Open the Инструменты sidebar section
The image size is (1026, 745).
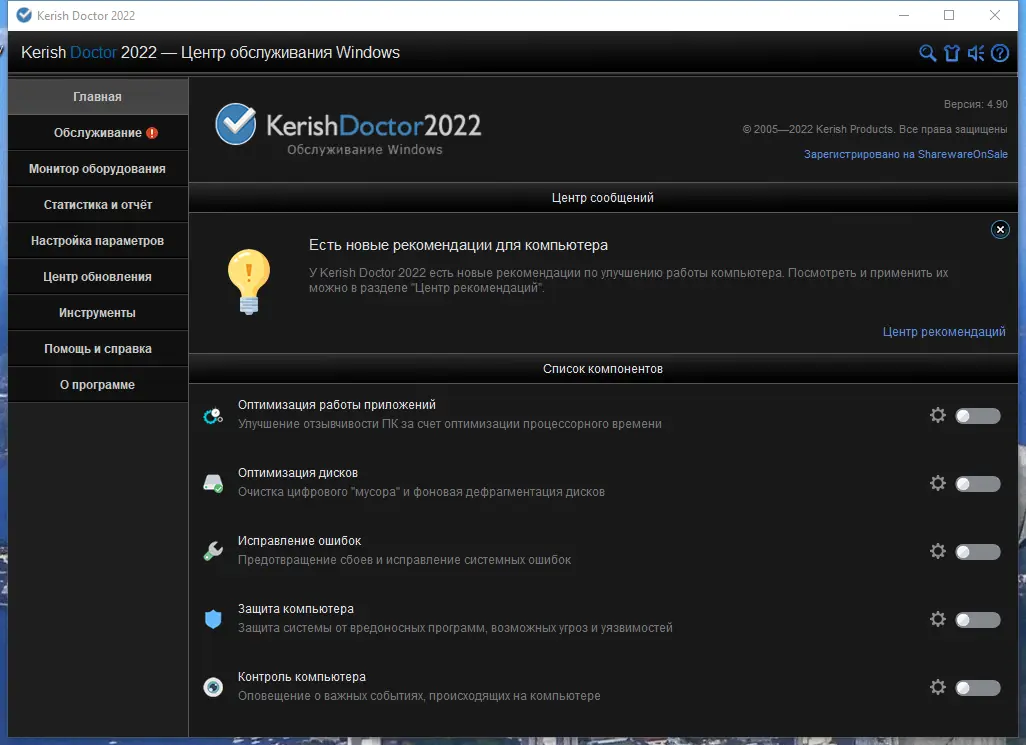97,312
